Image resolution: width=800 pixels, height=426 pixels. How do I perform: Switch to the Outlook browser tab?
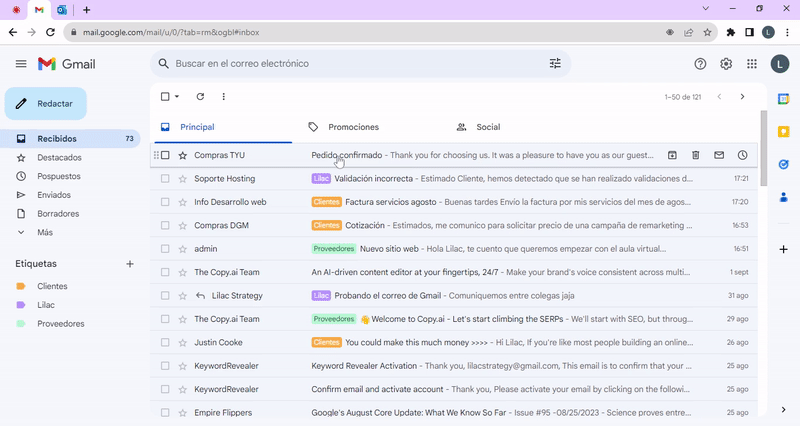62,10
